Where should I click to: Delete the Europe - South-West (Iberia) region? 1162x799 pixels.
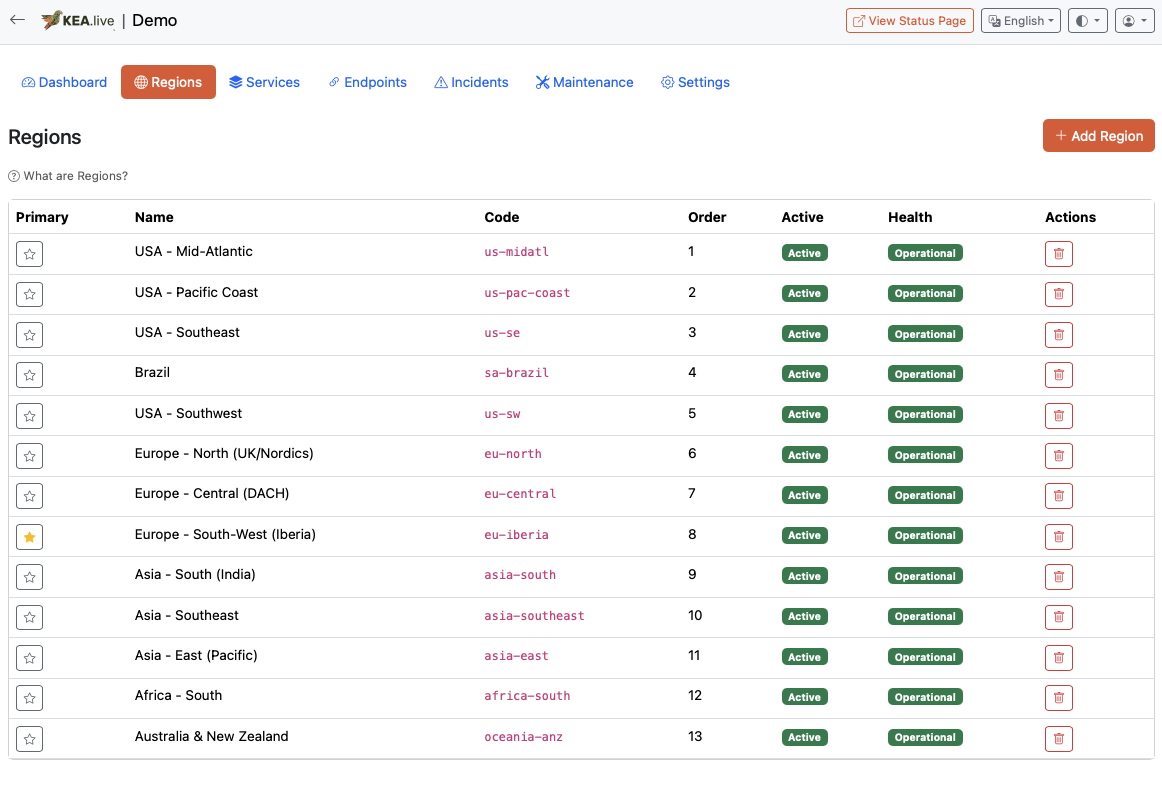click(x=1058, y=537)
